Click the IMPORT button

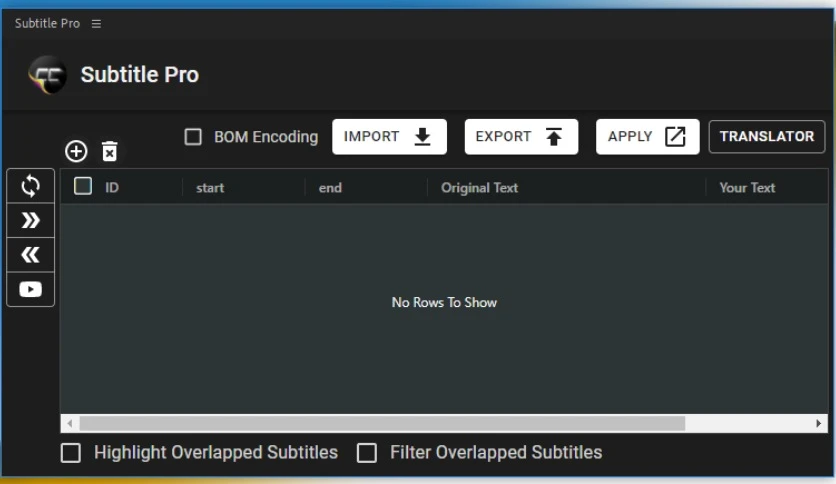pyautogui.click(x=389, y=137)
